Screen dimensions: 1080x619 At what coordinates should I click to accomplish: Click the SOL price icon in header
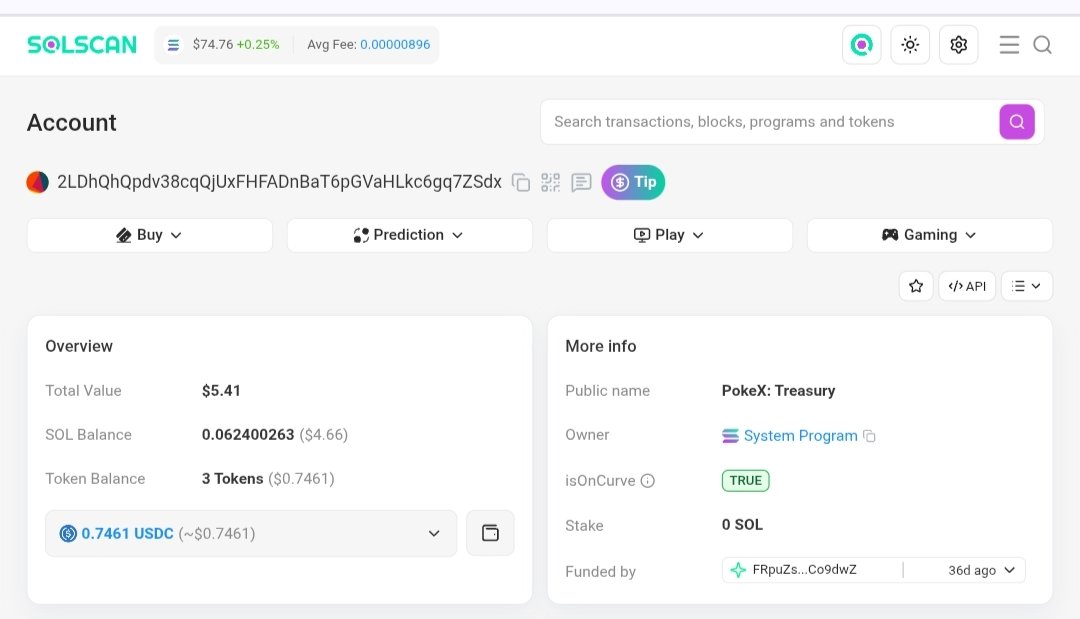coord(174,45)
